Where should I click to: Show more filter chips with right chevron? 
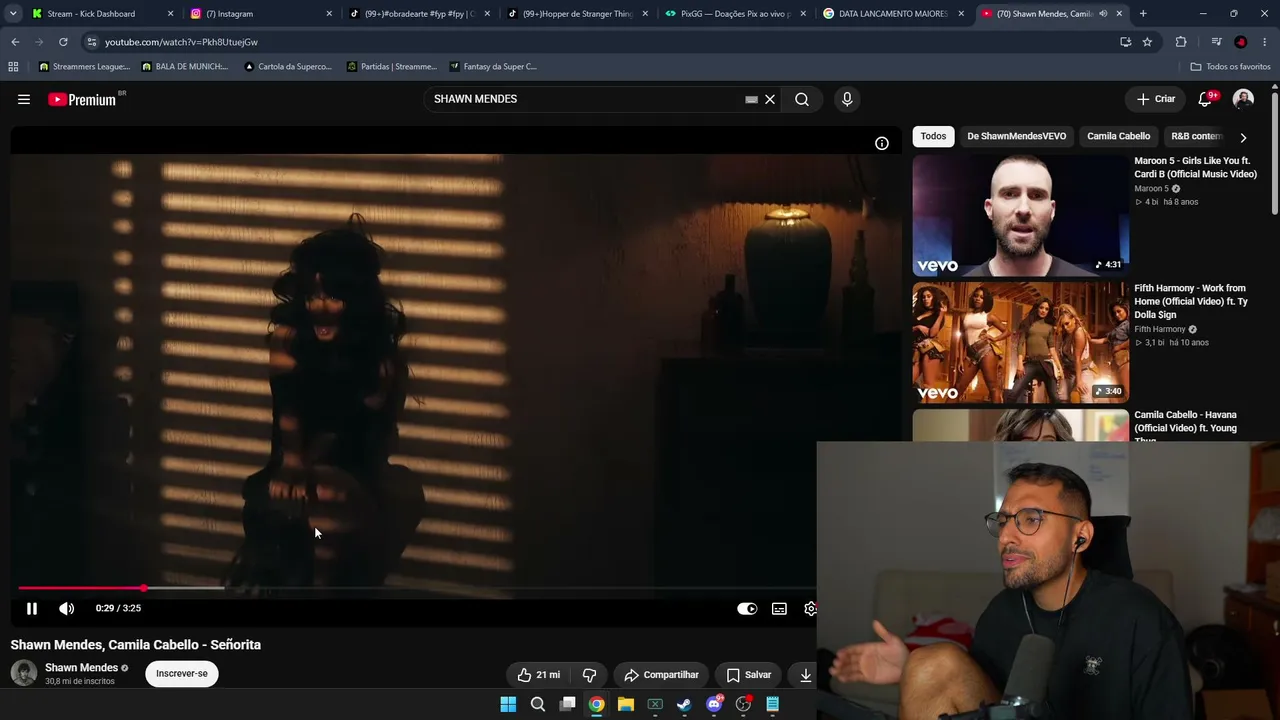(1243, 137)
